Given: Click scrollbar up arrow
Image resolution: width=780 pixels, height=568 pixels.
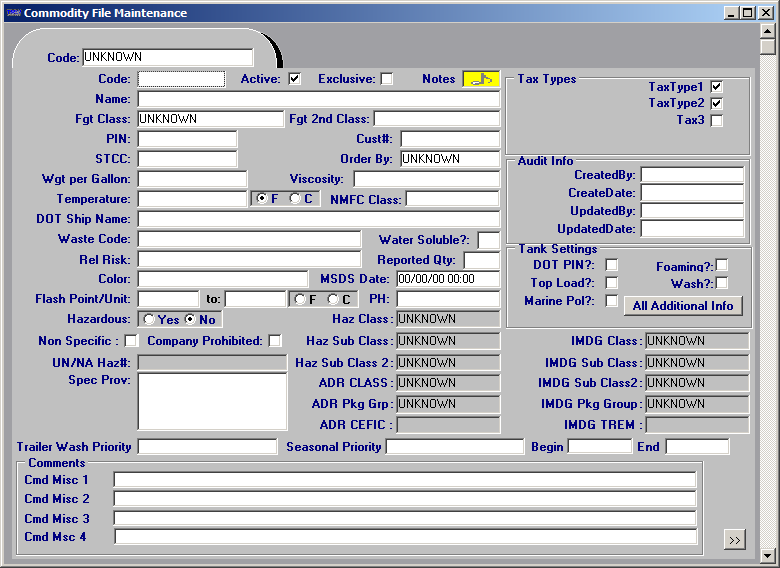Looking at the screenshot, I should 767,30.
